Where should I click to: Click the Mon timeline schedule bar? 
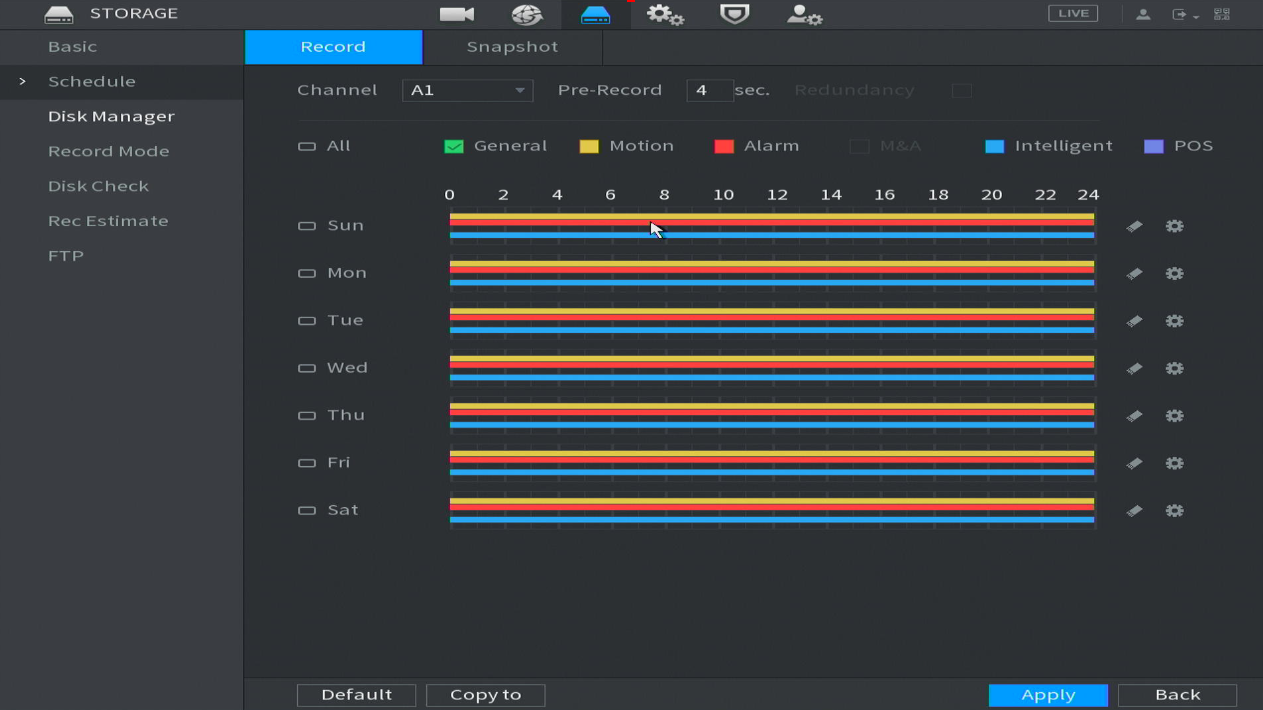(x=772, y=273)
